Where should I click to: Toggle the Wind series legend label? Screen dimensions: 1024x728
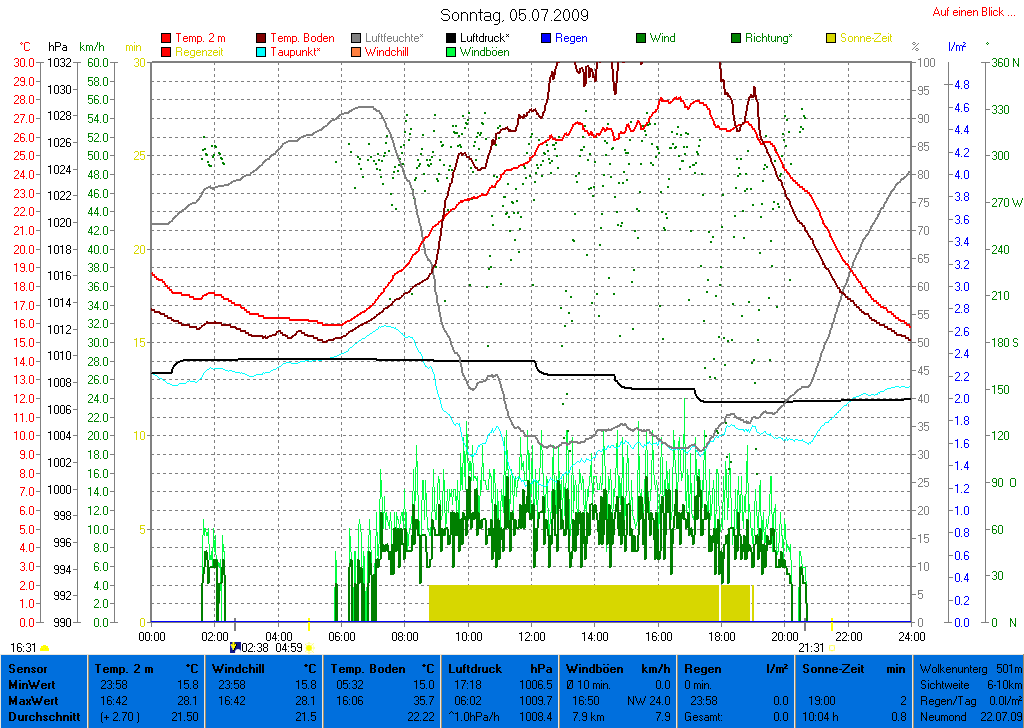(662, 38)
